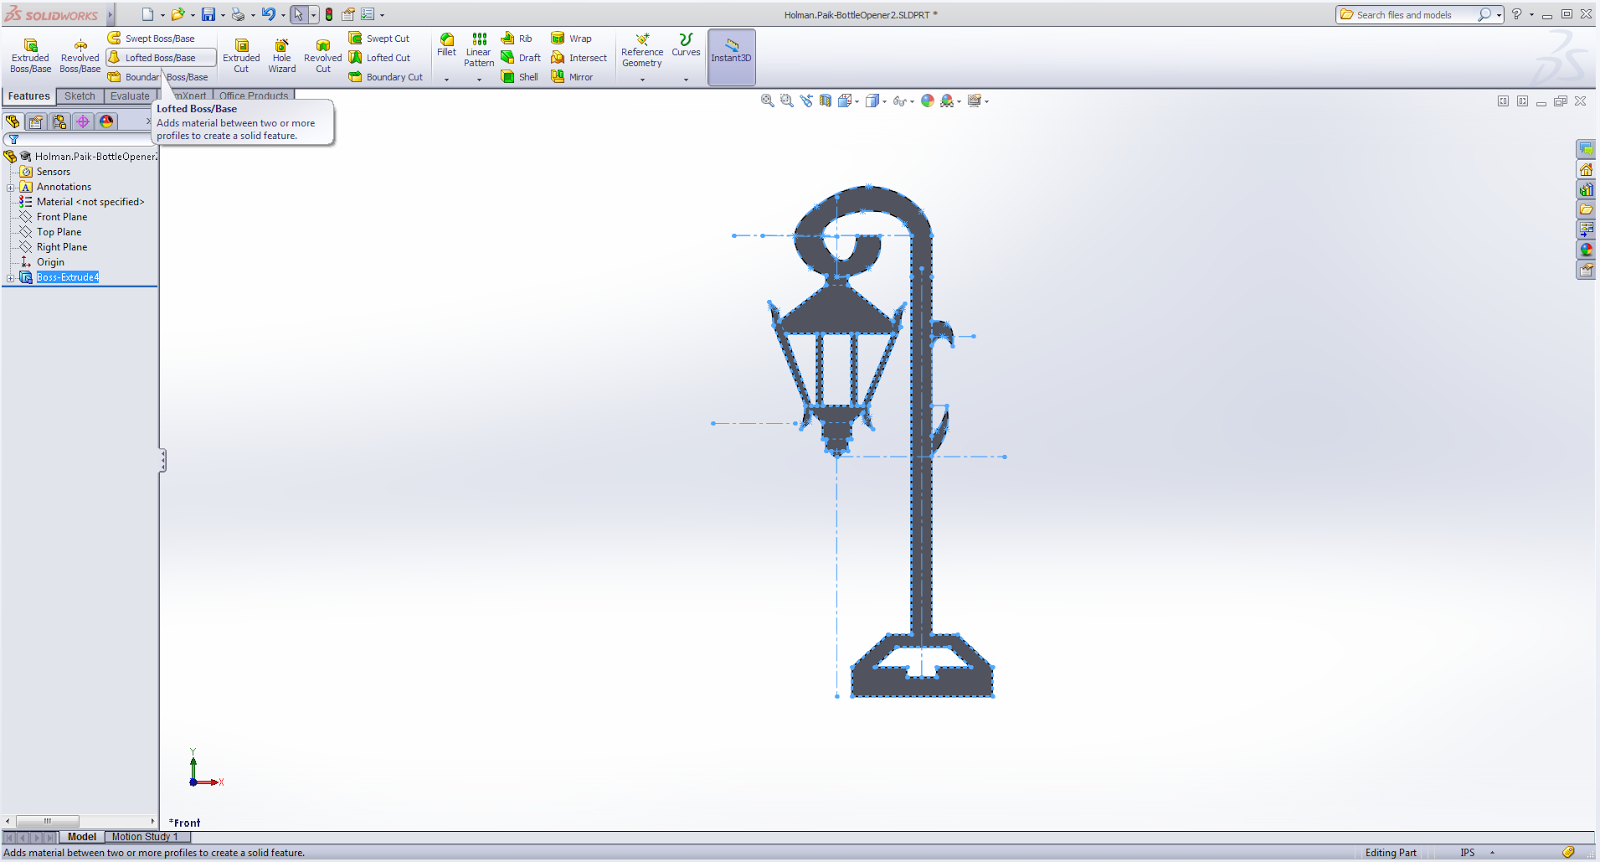1600x862 pixels.
Task: Open the DimXpertManager tab icon
Action: tap(83, 121)
